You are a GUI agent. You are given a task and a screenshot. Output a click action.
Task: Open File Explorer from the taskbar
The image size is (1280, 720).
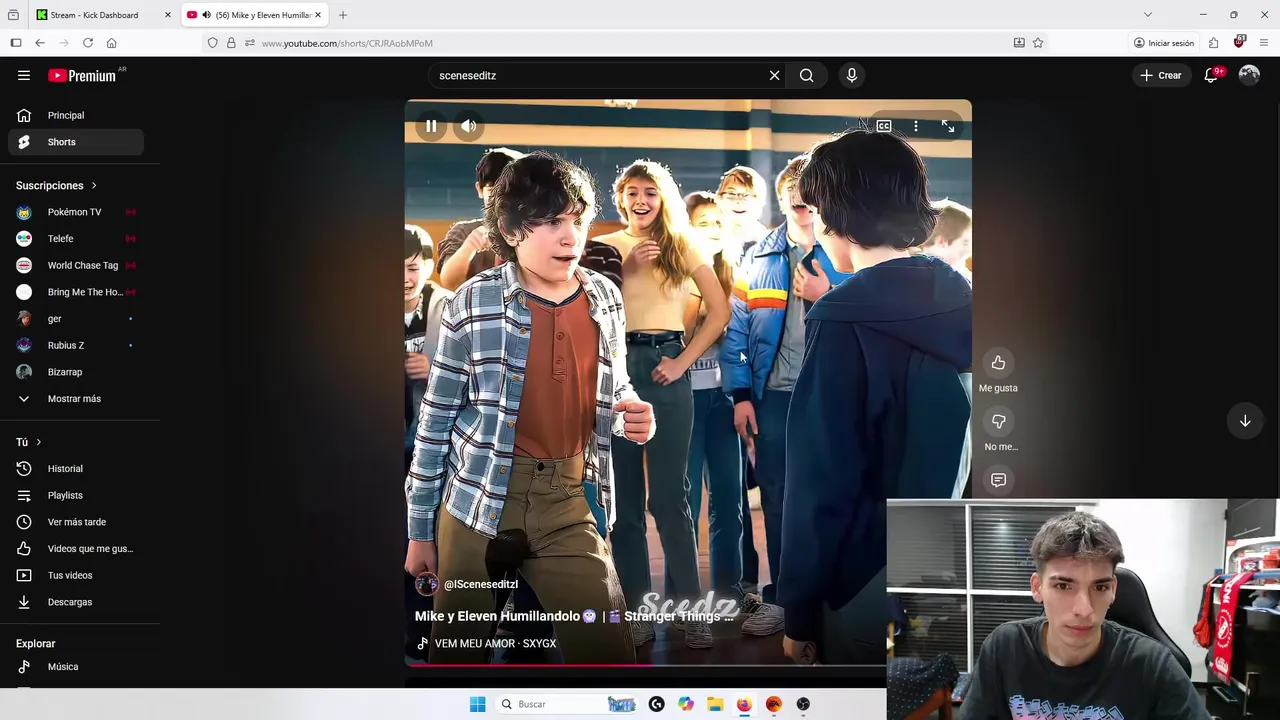click(x=715, y=704)
